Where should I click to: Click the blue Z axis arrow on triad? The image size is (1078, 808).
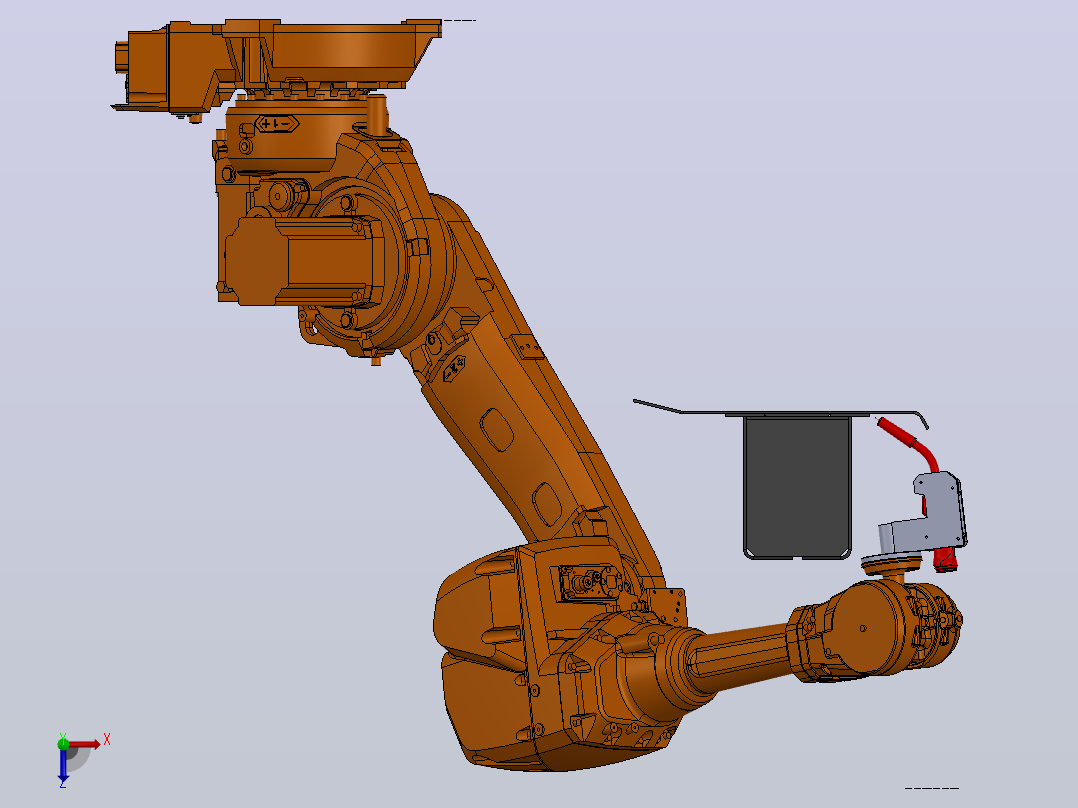(x=63, y=765)
